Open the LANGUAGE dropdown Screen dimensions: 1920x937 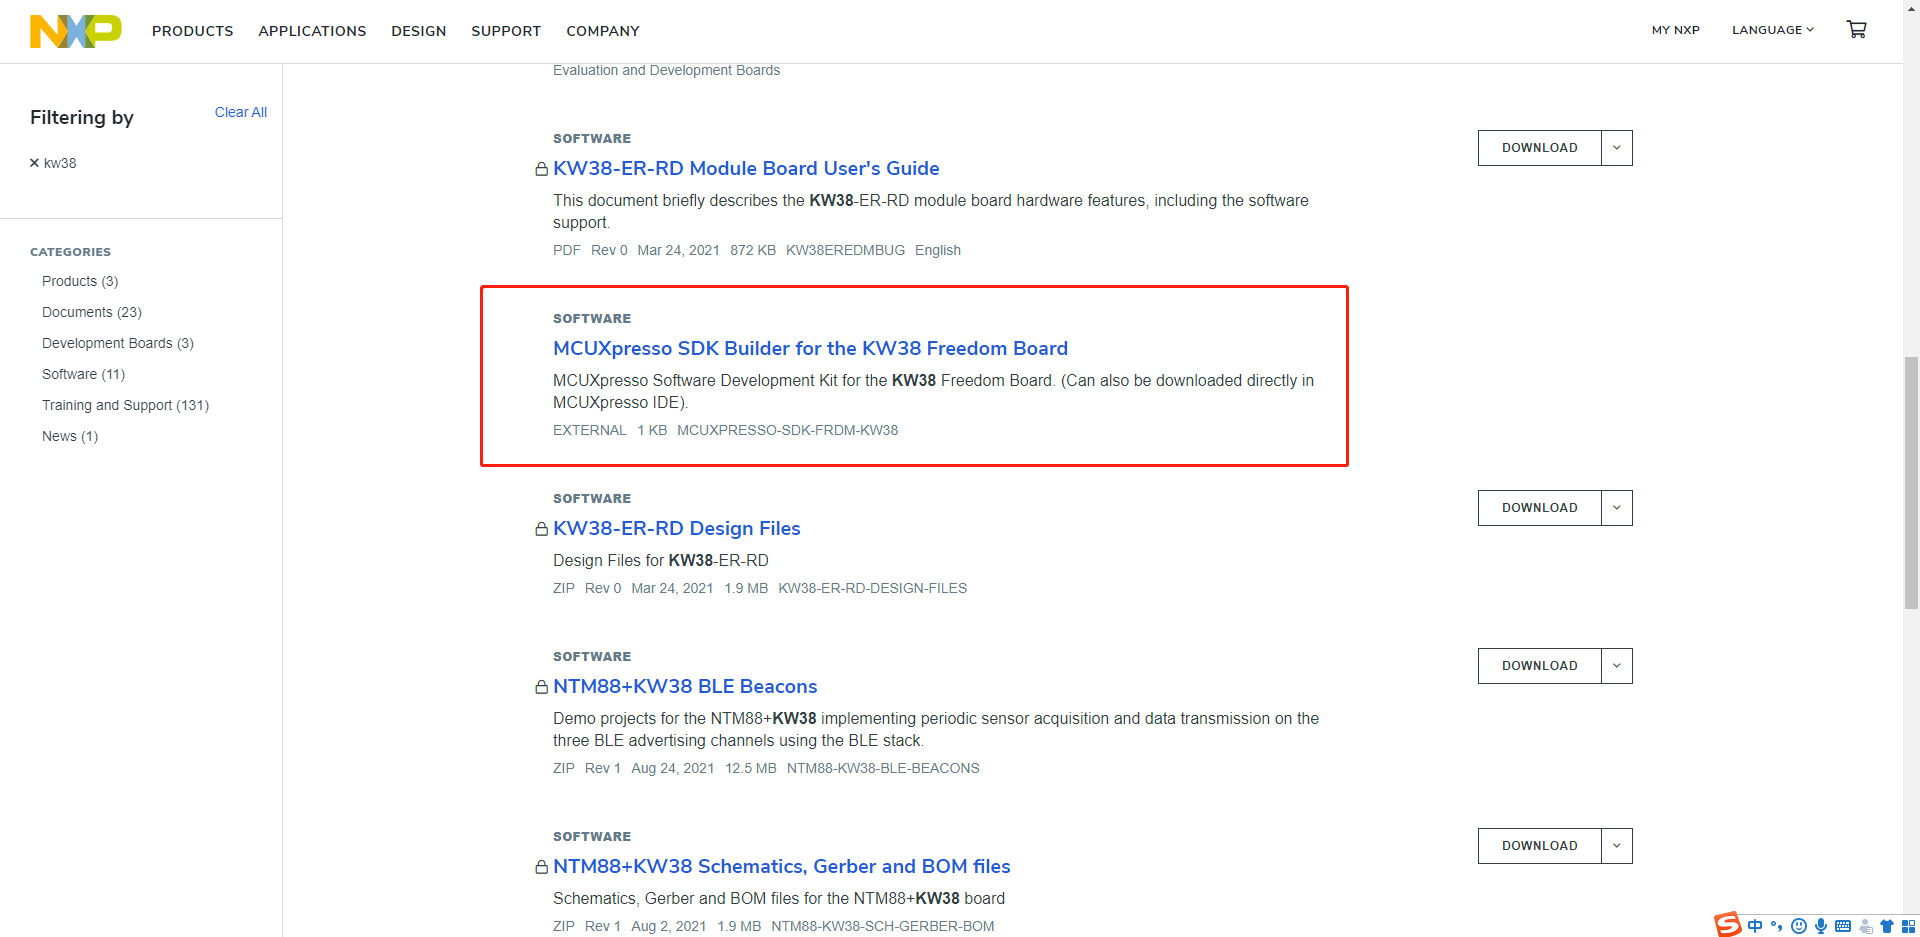1773,30
